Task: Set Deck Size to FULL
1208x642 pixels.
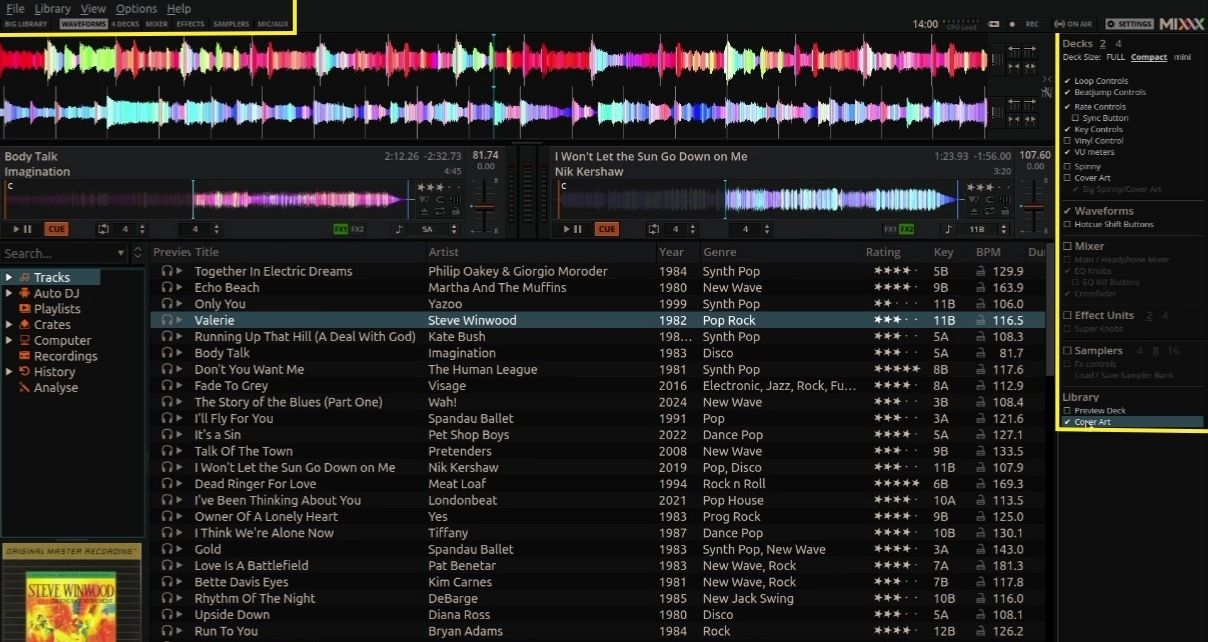Action: [1117, 57]
